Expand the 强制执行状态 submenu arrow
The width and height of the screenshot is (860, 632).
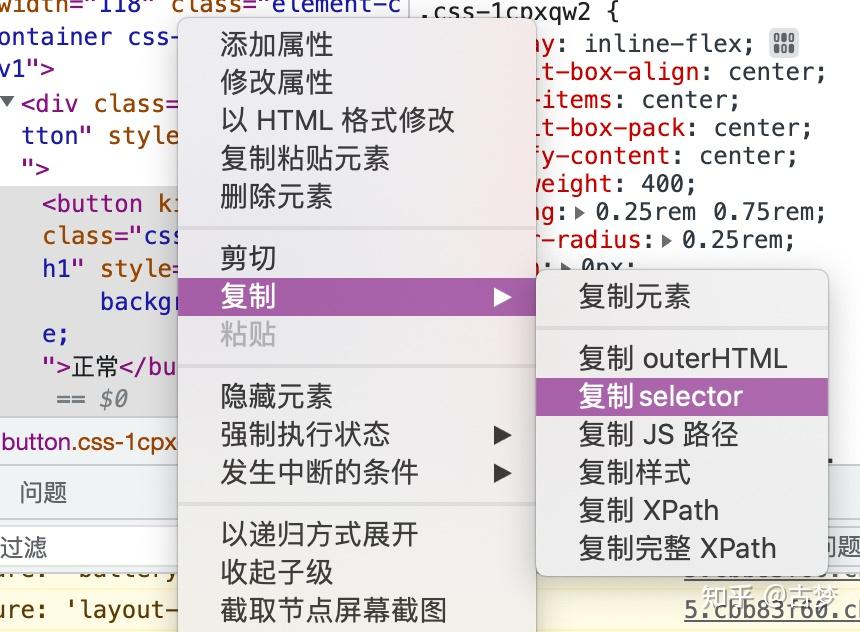click(503, 433)
